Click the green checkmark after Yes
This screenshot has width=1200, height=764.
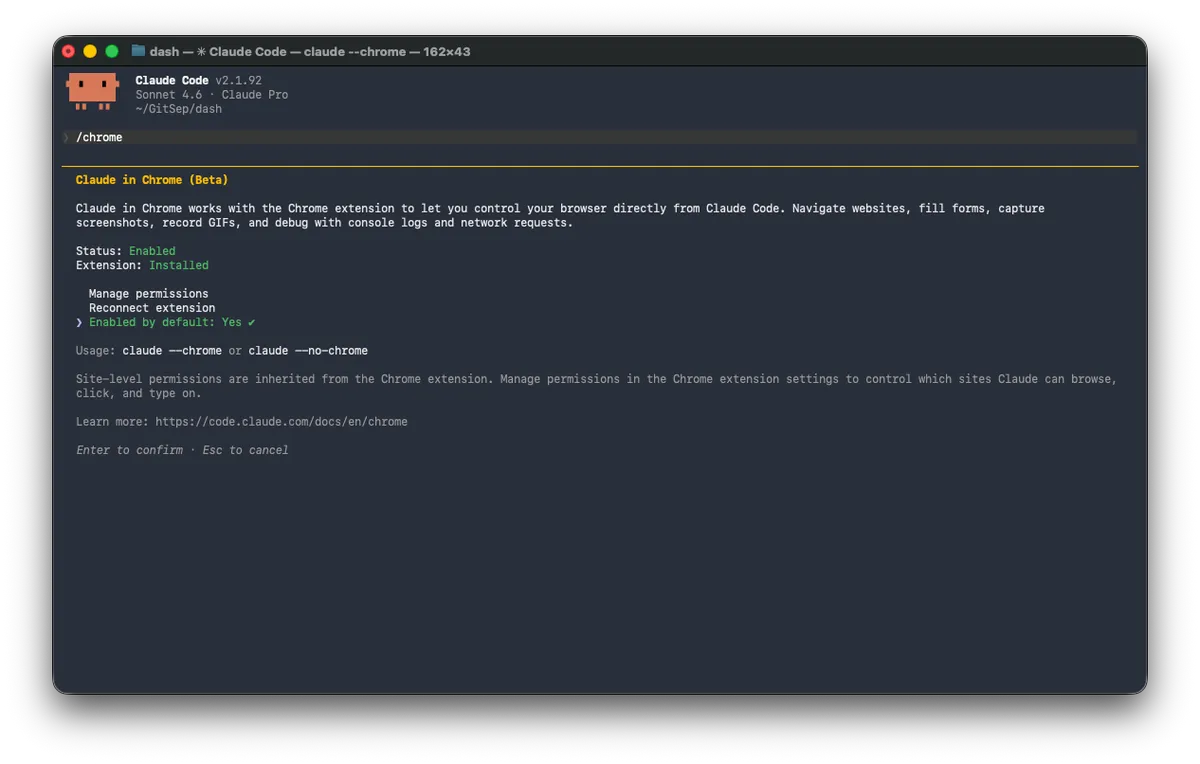(x=251, y=322)
